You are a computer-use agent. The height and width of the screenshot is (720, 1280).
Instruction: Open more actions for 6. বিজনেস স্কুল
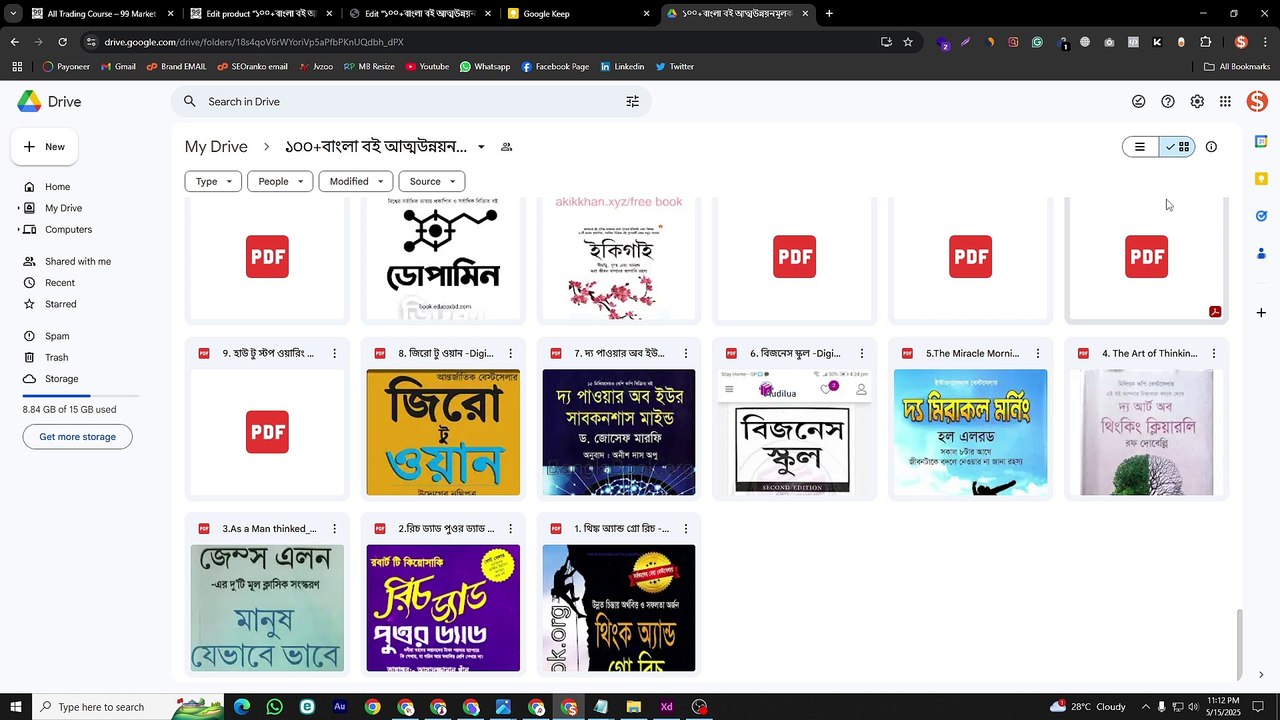(862, 353)
